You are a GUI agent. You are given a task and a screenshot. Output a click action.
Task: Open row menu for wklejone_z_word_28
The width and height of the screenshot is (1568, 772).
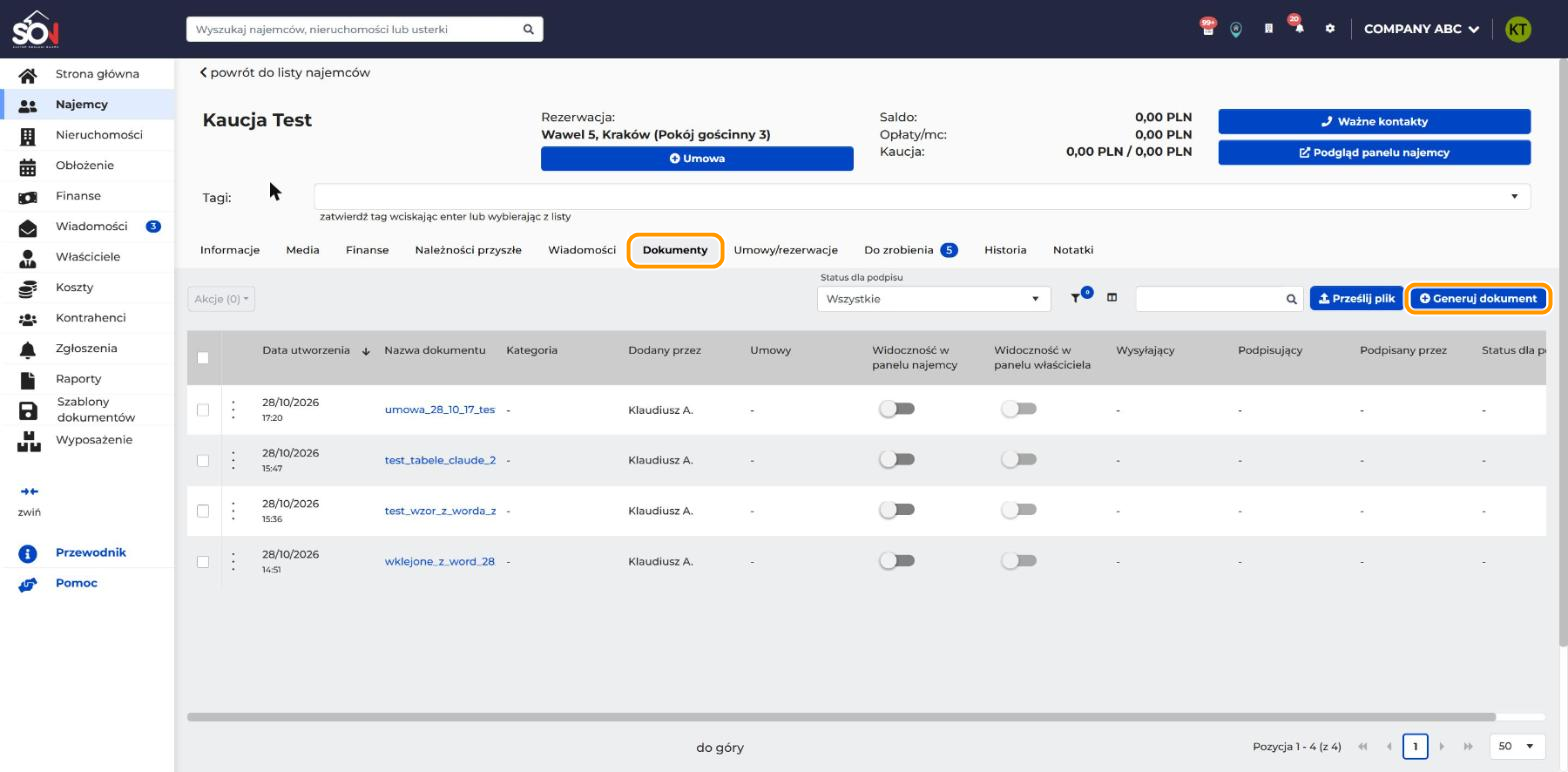click(x=233, y=561)
